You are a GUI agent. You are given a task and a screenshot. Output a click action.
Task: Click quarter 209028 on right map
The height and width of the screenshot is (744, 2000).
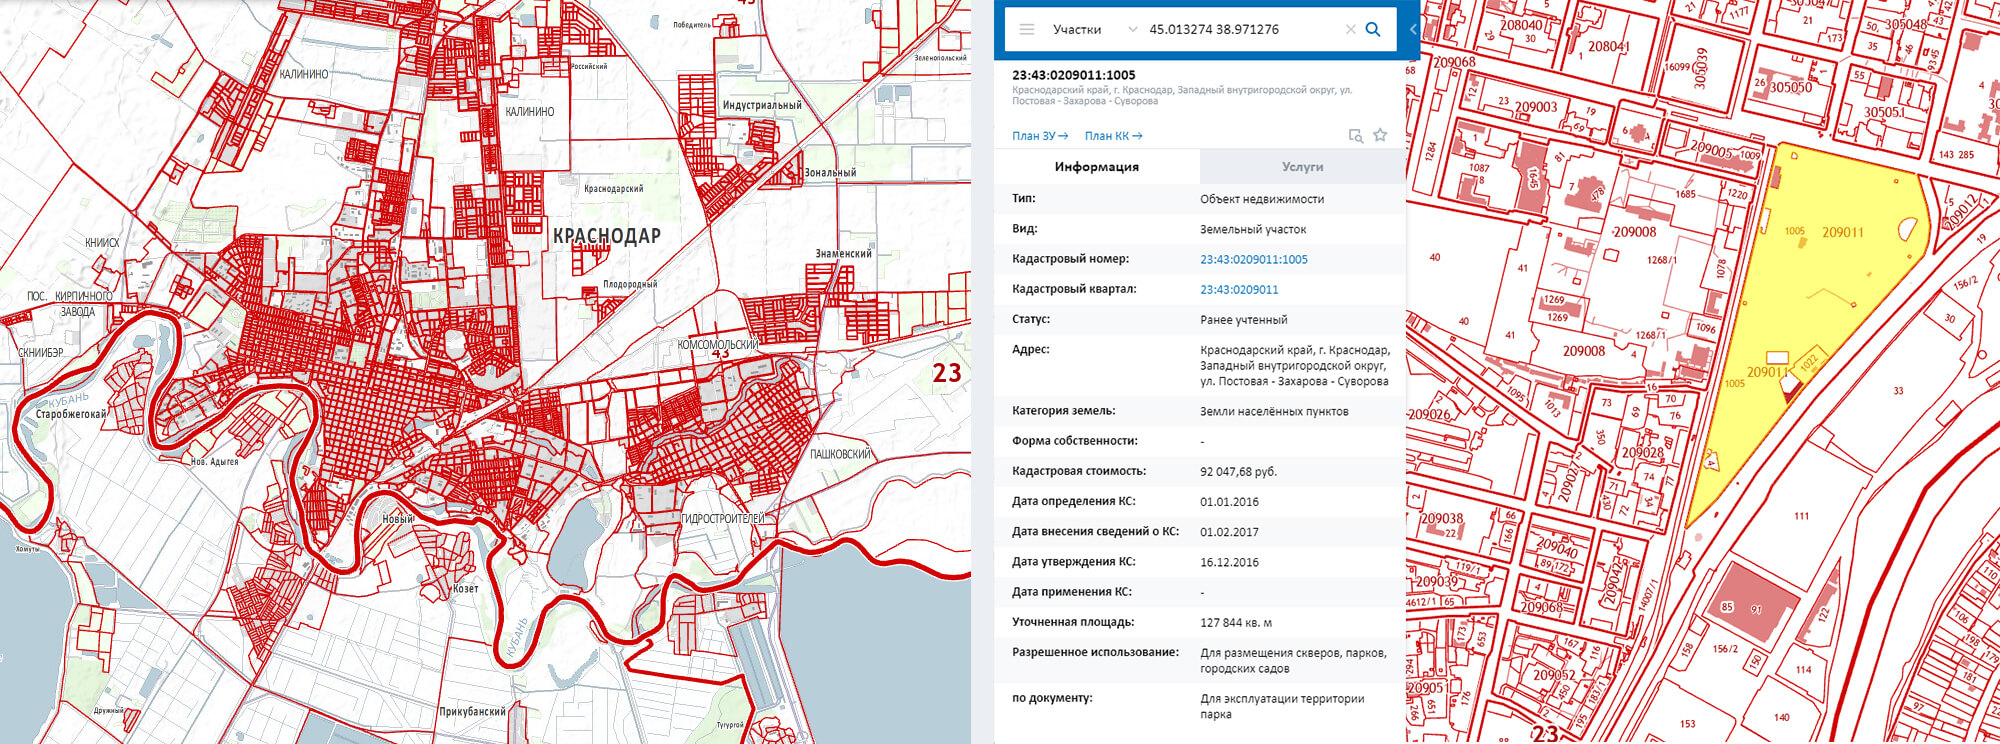coord(1642,452)
